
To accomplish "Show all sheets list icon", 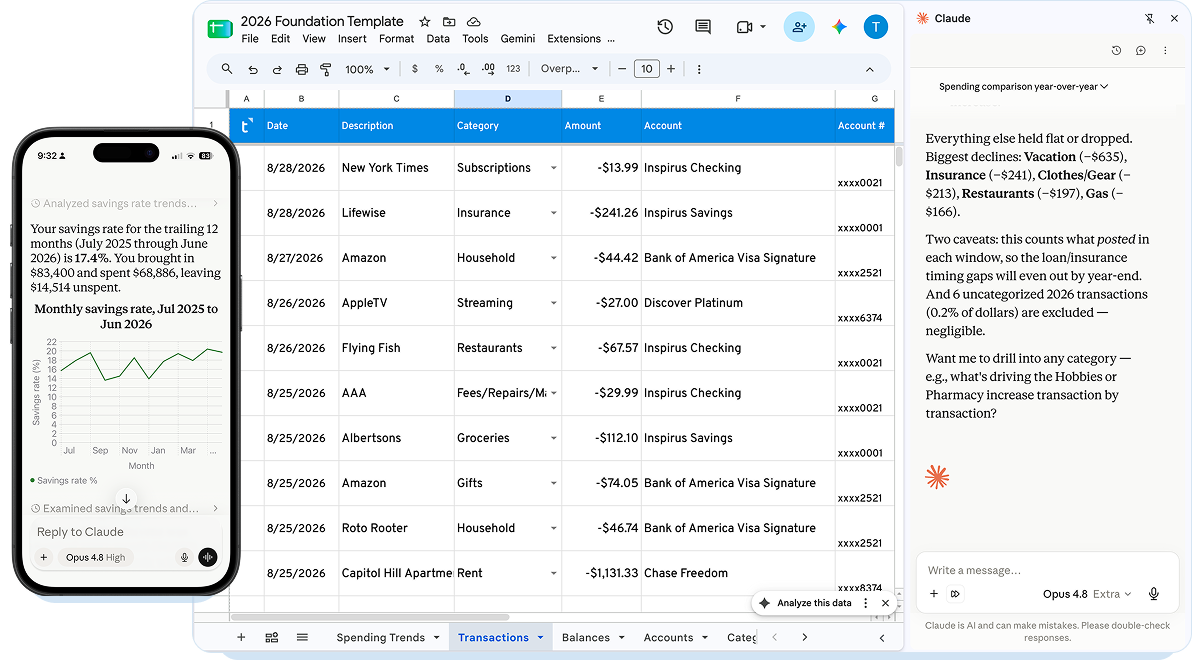I will pos(302,637).
